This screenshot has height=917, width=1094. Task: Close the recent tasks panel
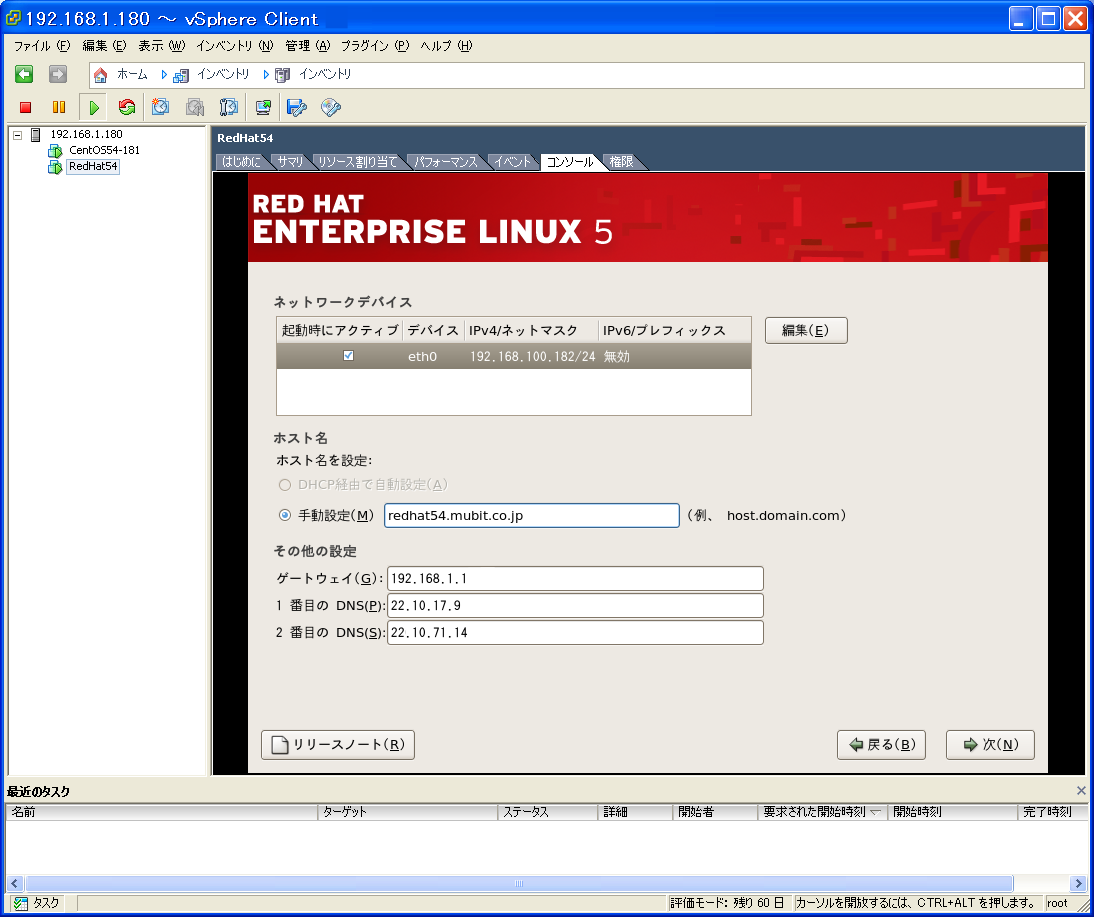pyautogui.click(x=1081, y=791)
